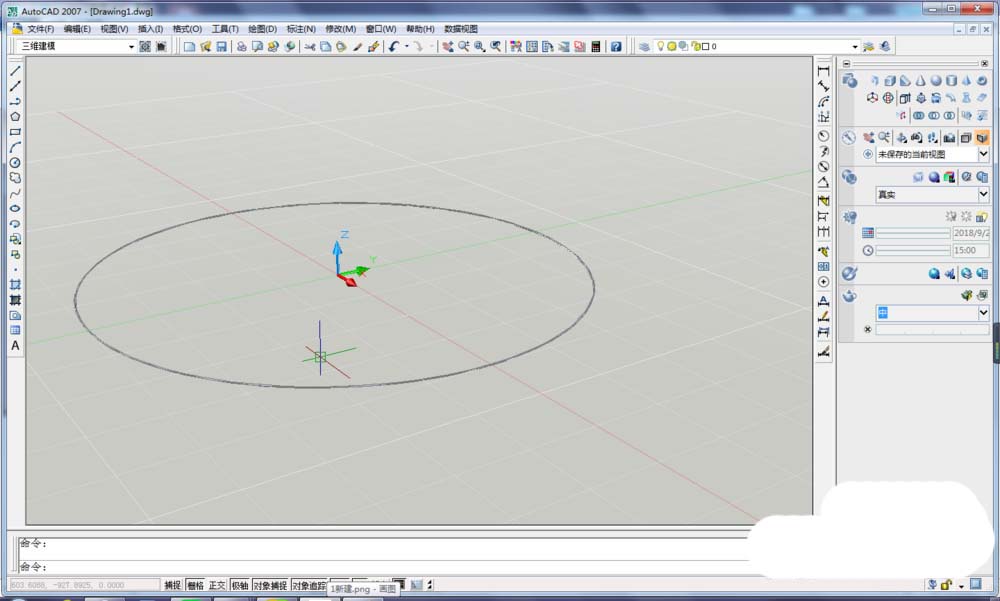Select the Rectangle draw tool
1000x601 pixels.
pos(15,132)
